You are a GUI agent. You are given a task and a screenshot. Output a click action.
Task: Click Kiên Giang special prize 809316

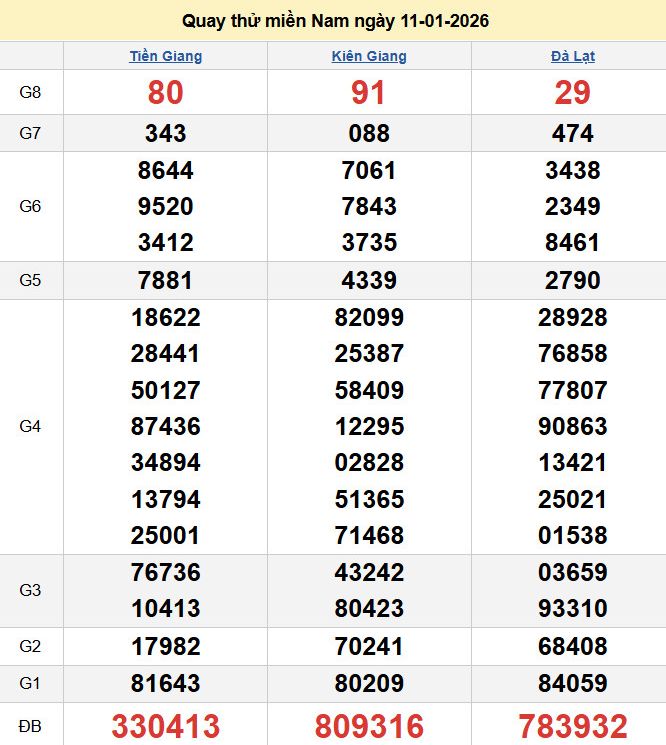click(x=369, y=726)
